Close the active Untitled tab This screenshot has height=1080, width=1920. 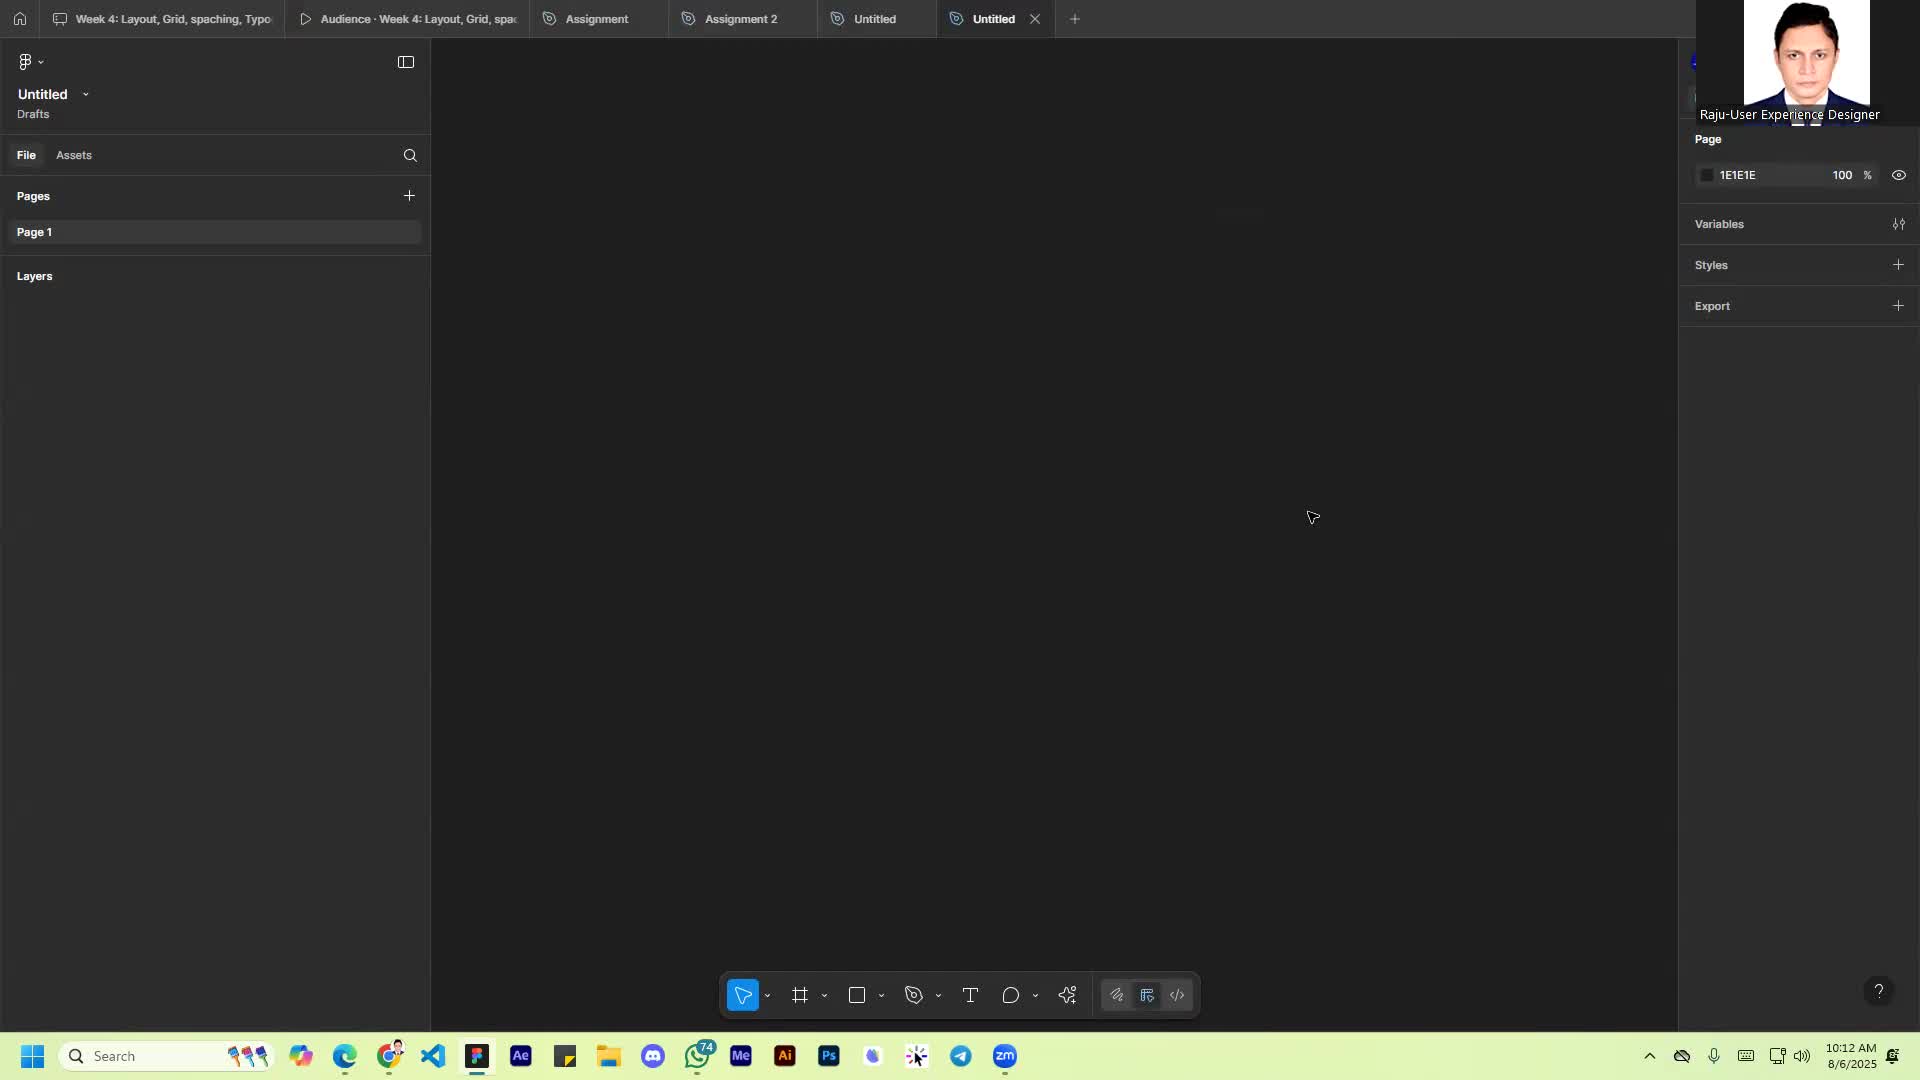[1035, 19]
